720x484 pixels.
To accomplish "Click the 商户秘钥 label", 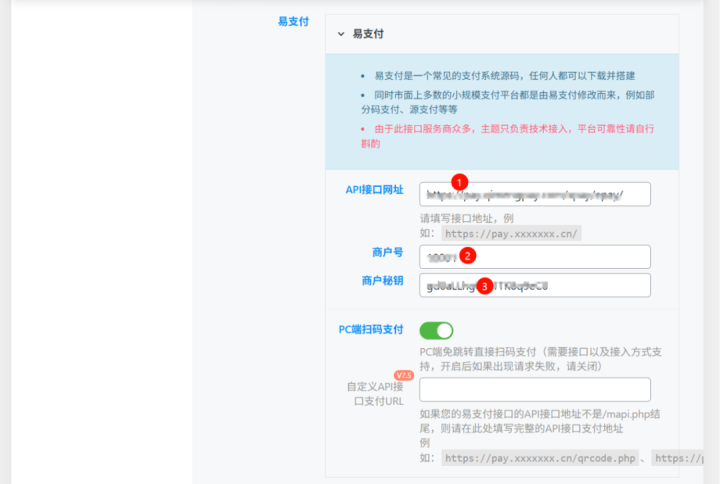I will [382, 281].
